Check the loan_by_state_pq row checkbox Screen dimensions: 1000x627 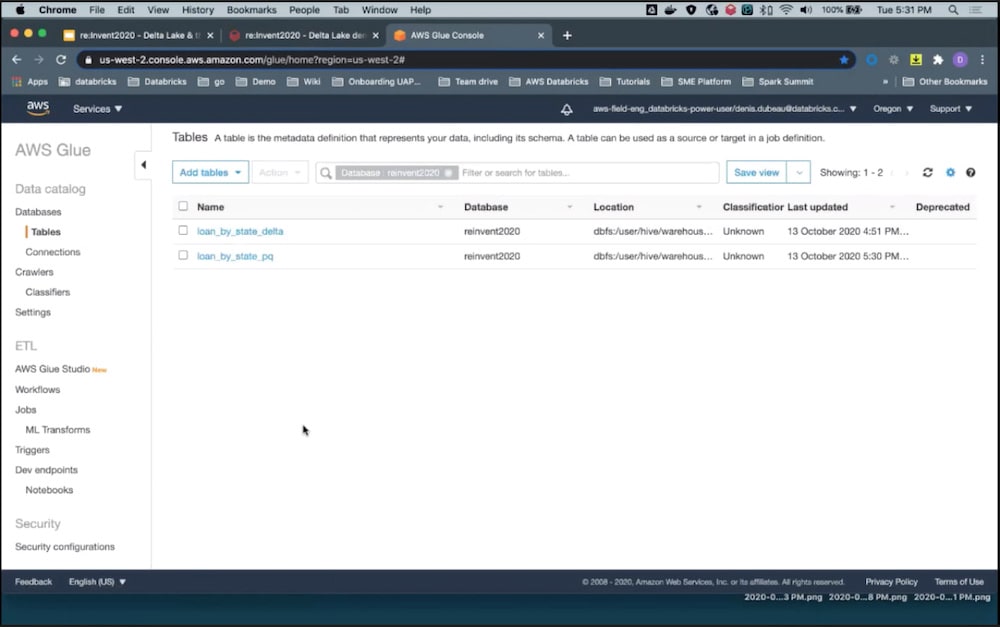[x=183, y=256]
